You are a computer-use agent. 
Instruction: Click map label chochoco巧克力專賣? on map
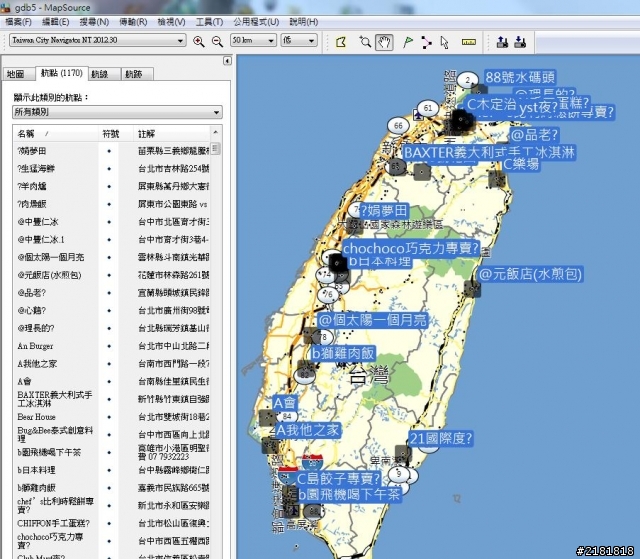click(410, 248)
